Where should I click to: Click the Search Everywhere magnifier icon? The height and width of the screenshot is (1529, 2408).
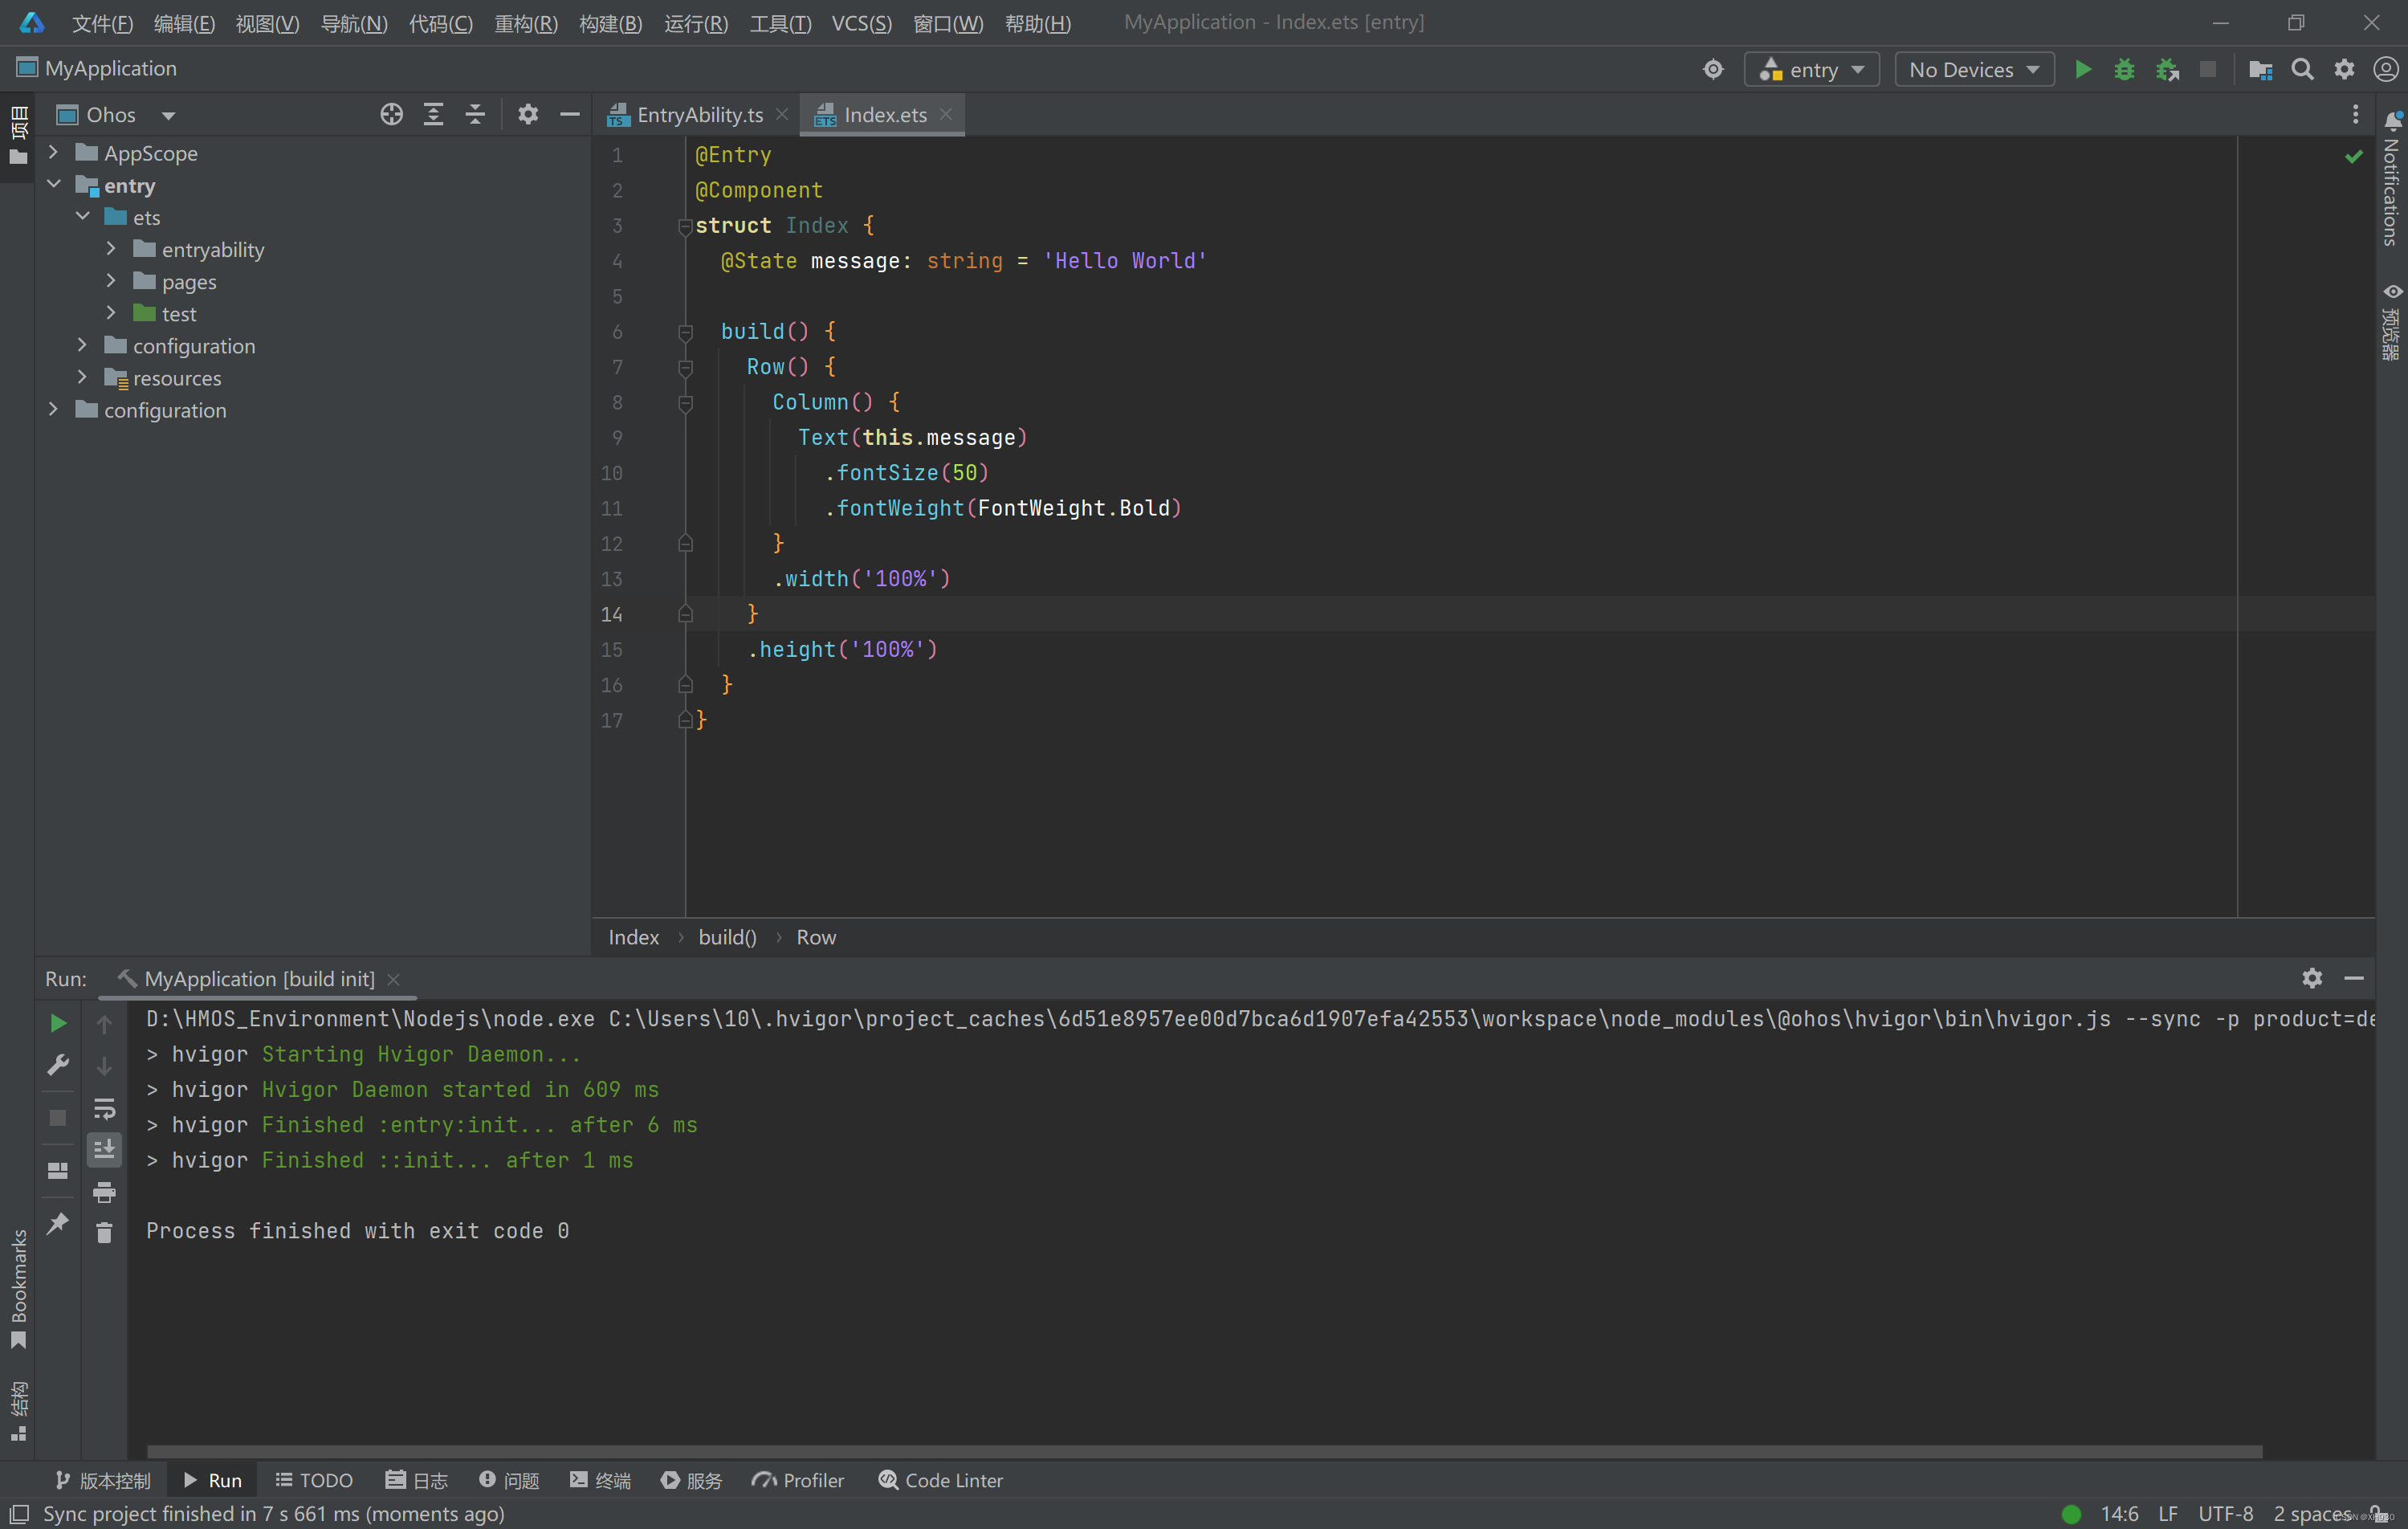(2302, 69)
